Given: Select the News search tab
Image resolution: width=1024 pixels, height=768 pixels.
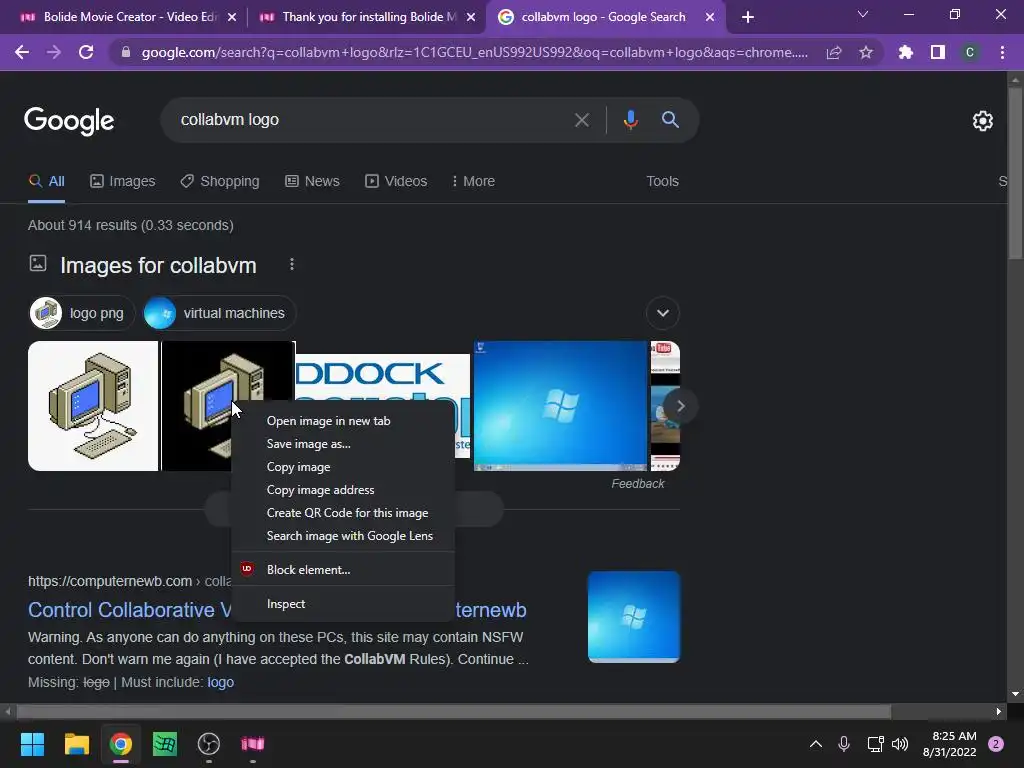Looking at the screenshot, I should click(x=312, y=181).
